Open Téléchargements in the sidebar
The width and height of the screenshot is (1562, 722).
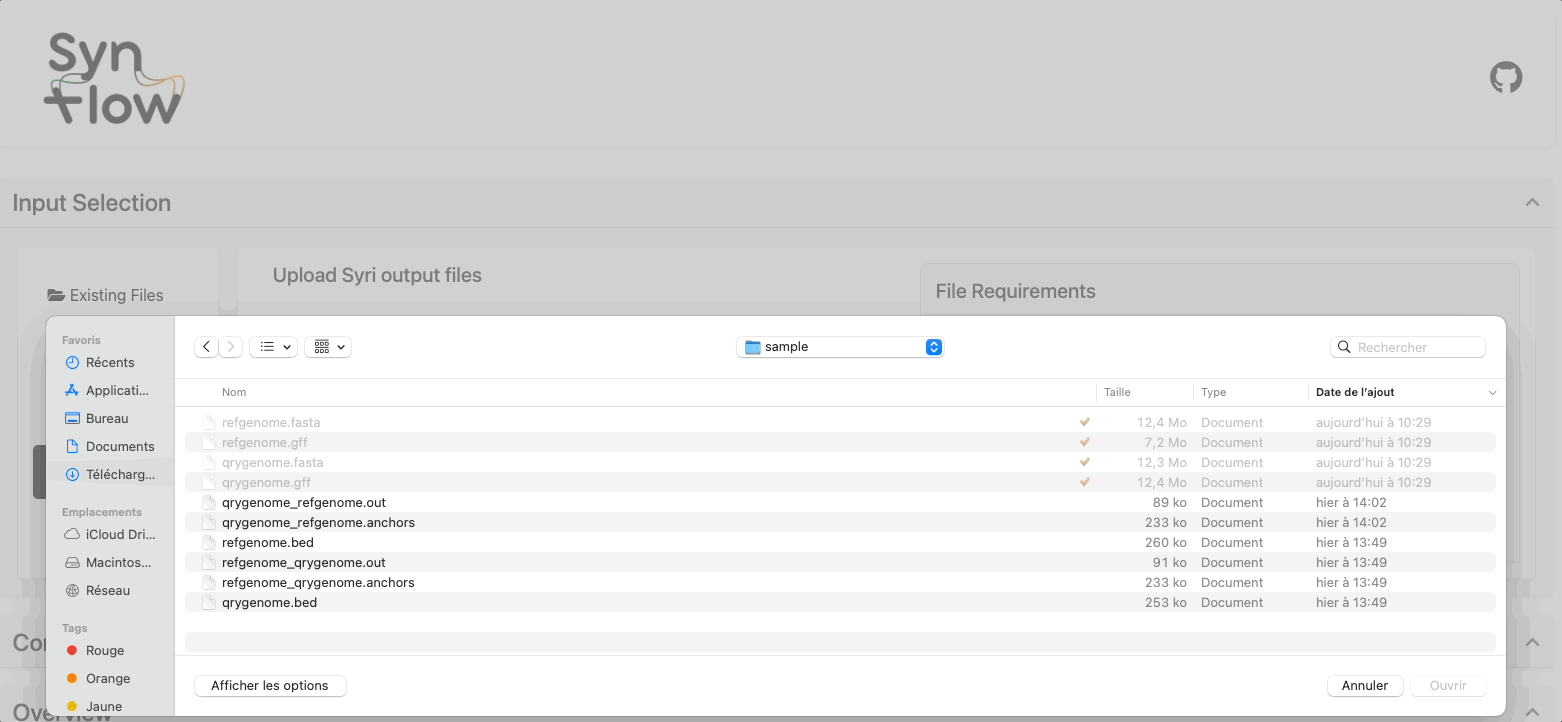click(109, 474)
